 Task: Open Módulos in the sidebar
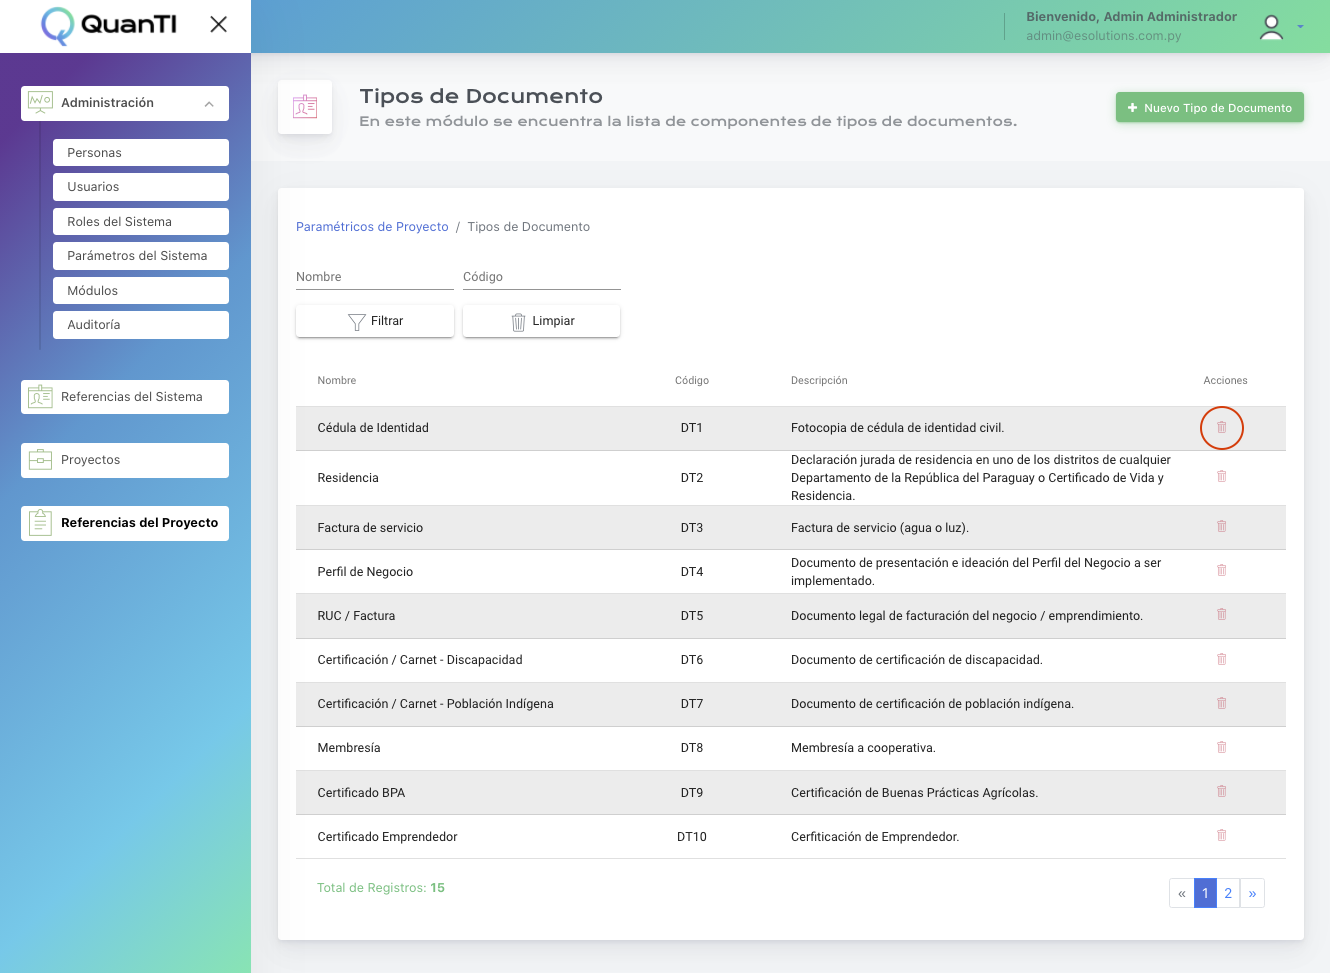(x=141, y=290)
